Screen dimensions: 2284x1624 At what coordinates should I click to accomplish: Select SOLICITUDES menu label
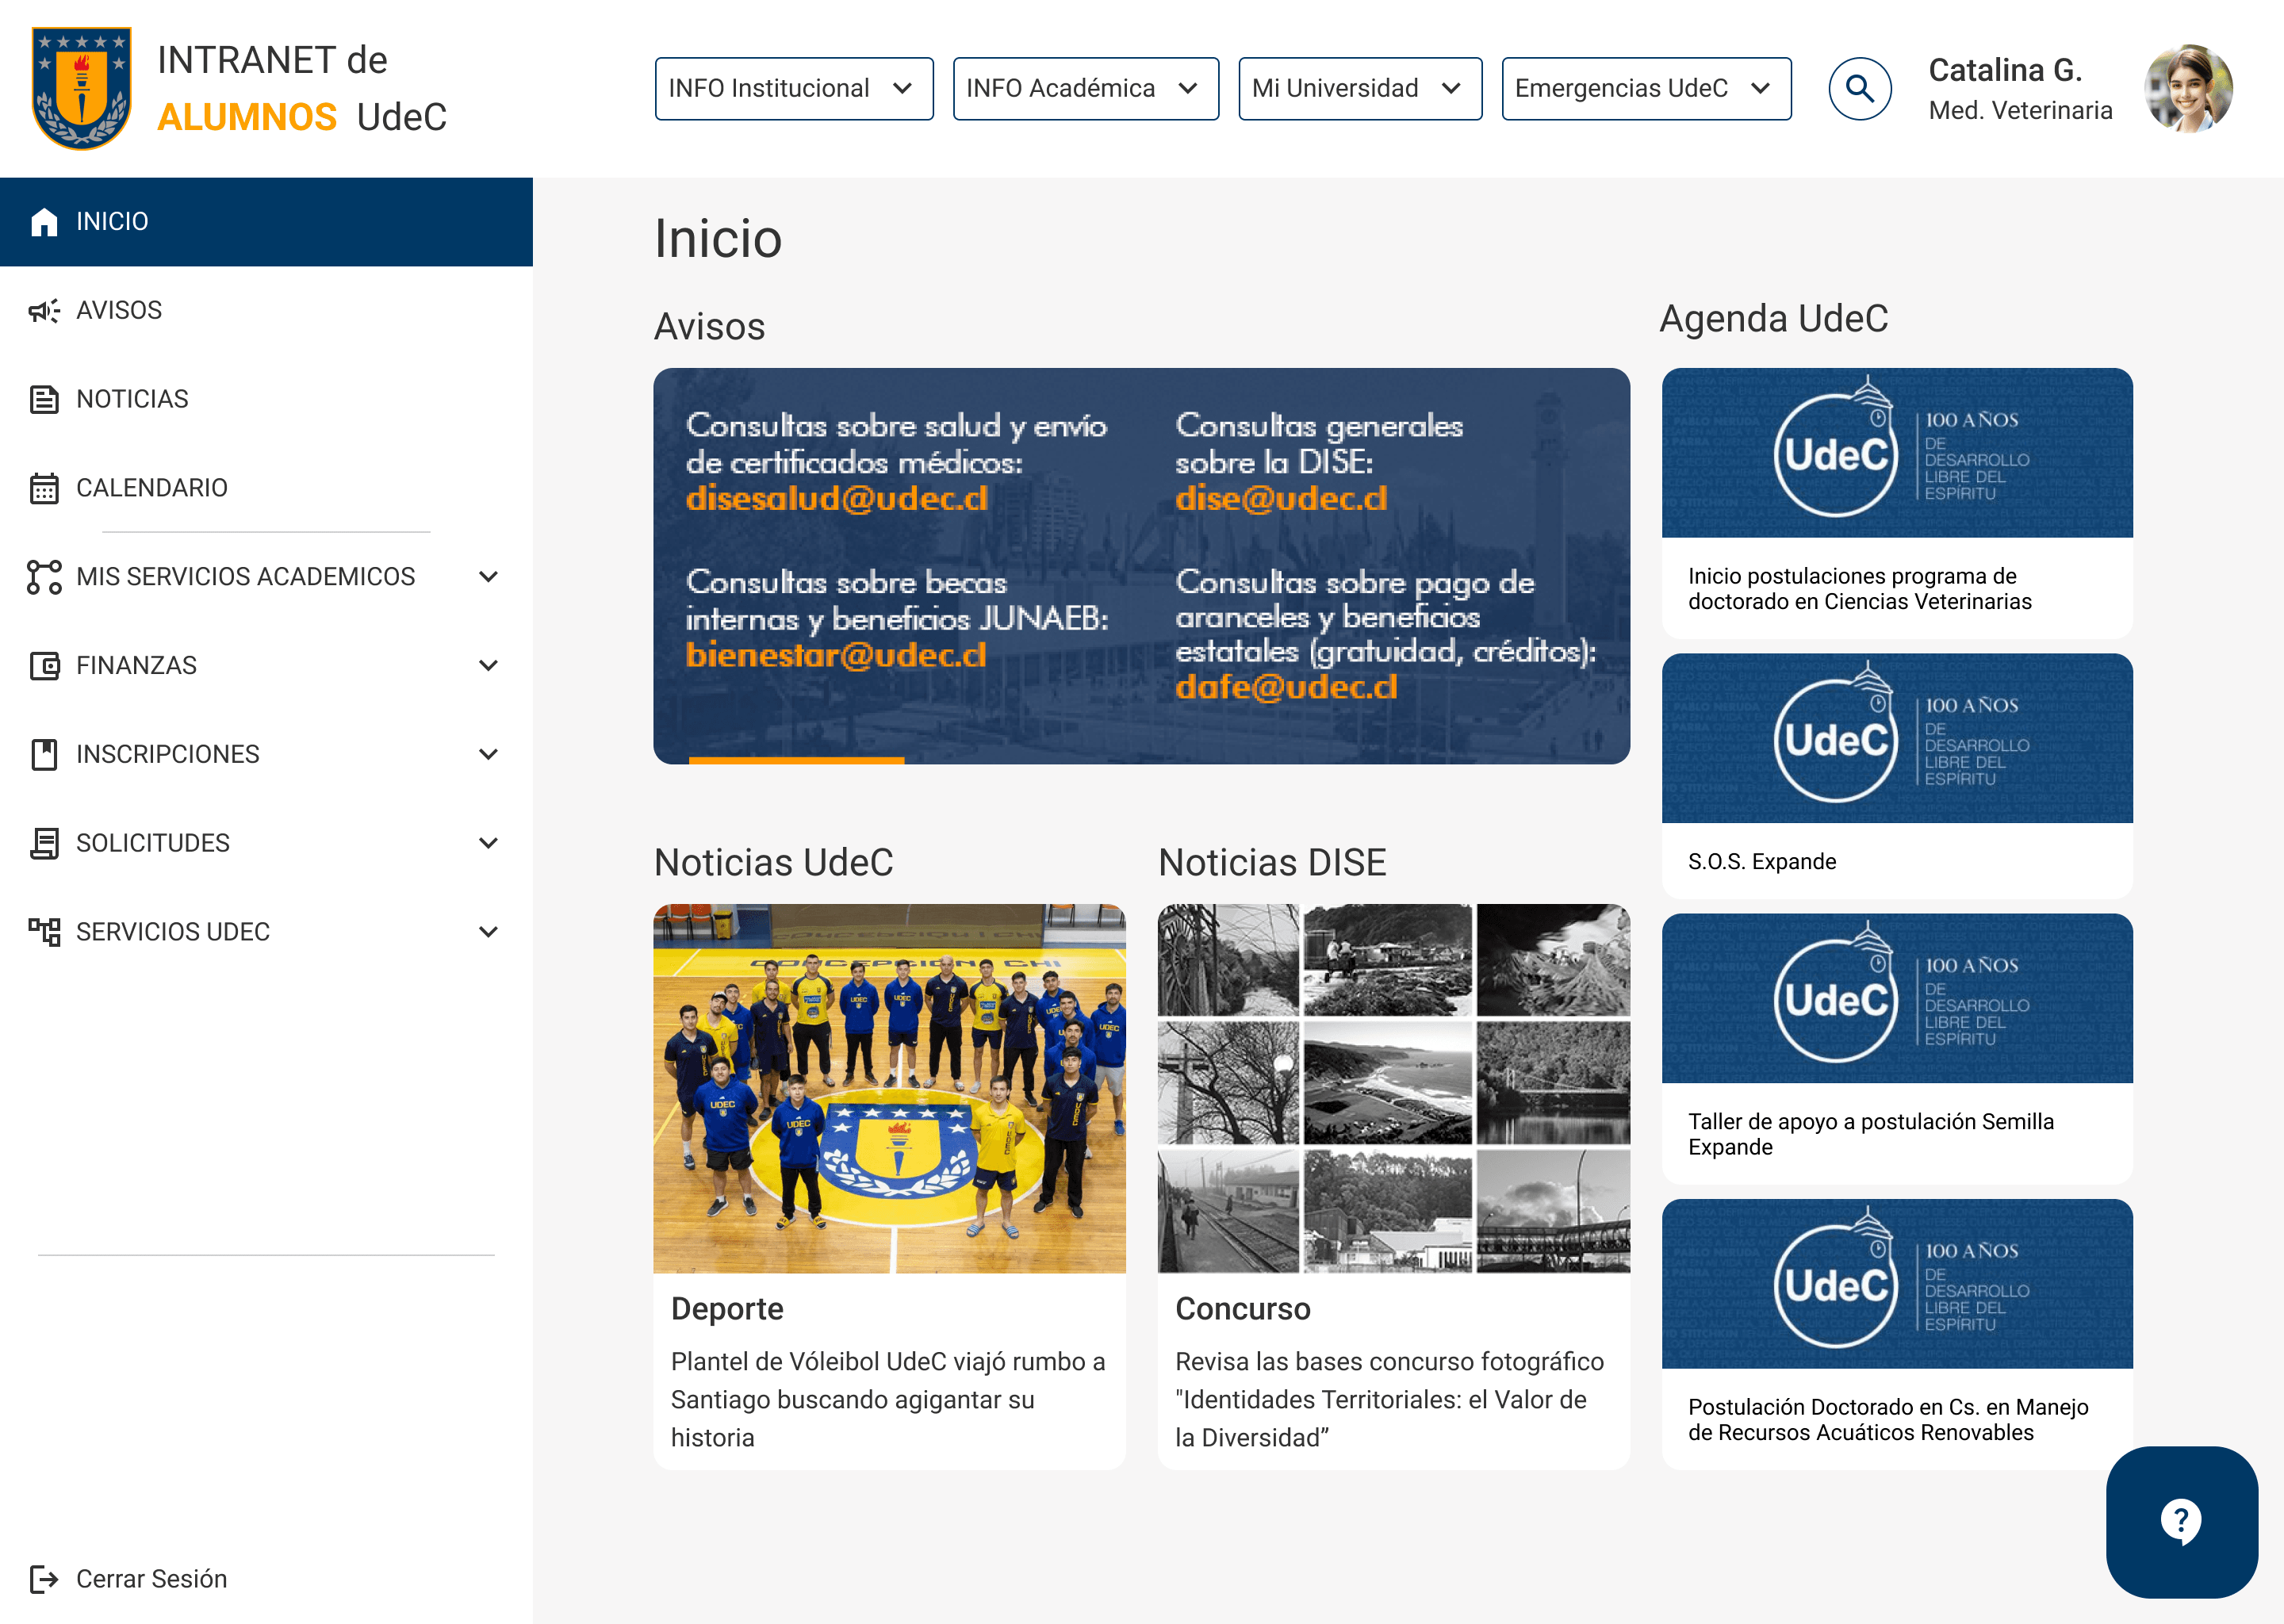click(153, 843)
